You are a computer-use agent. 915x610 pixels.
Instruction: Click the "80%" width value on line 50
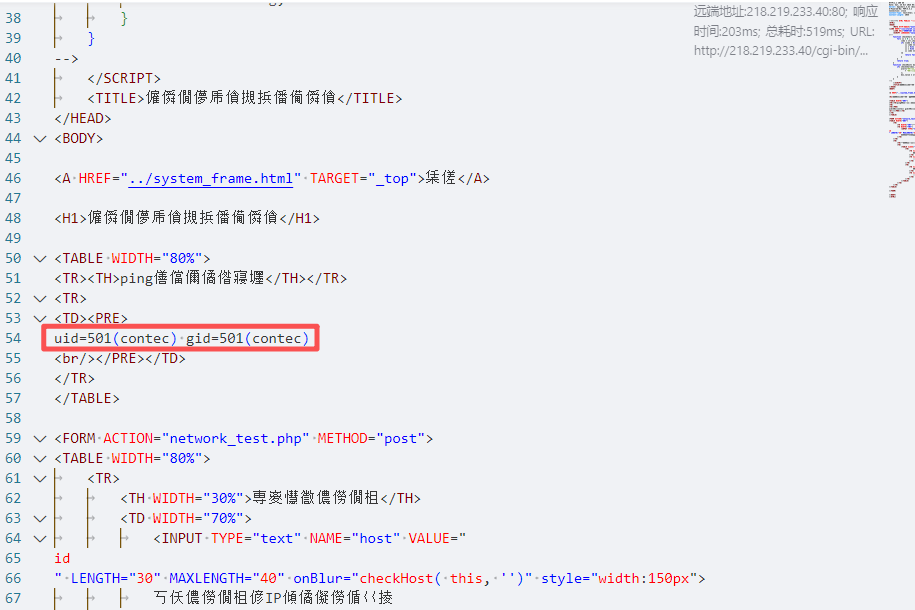pos(182,259)
